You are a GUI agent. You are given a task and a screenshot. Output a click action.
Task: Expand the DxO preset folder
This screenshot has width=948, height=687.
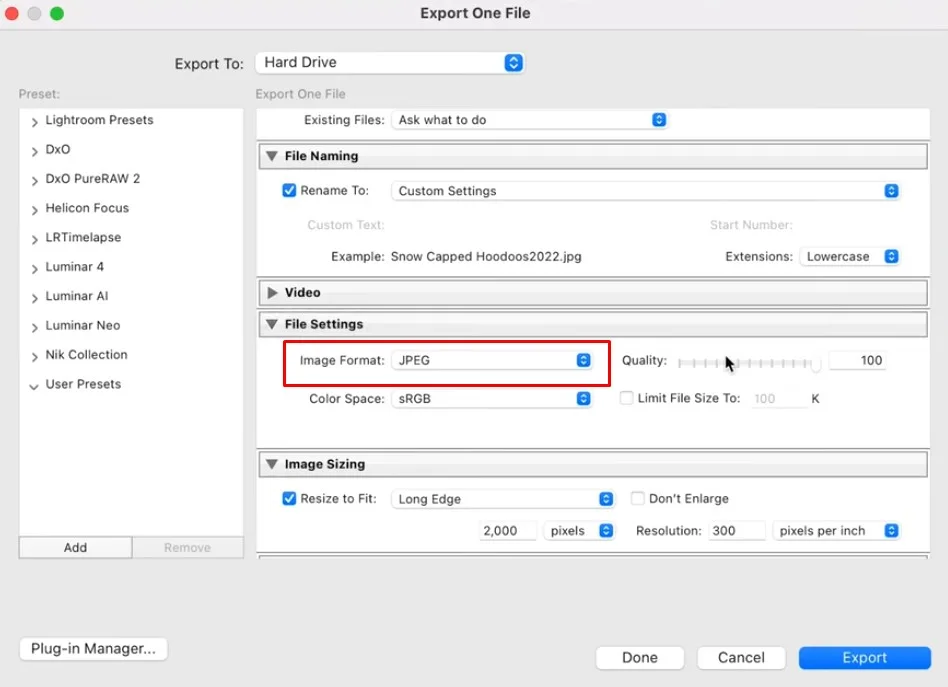34,151
